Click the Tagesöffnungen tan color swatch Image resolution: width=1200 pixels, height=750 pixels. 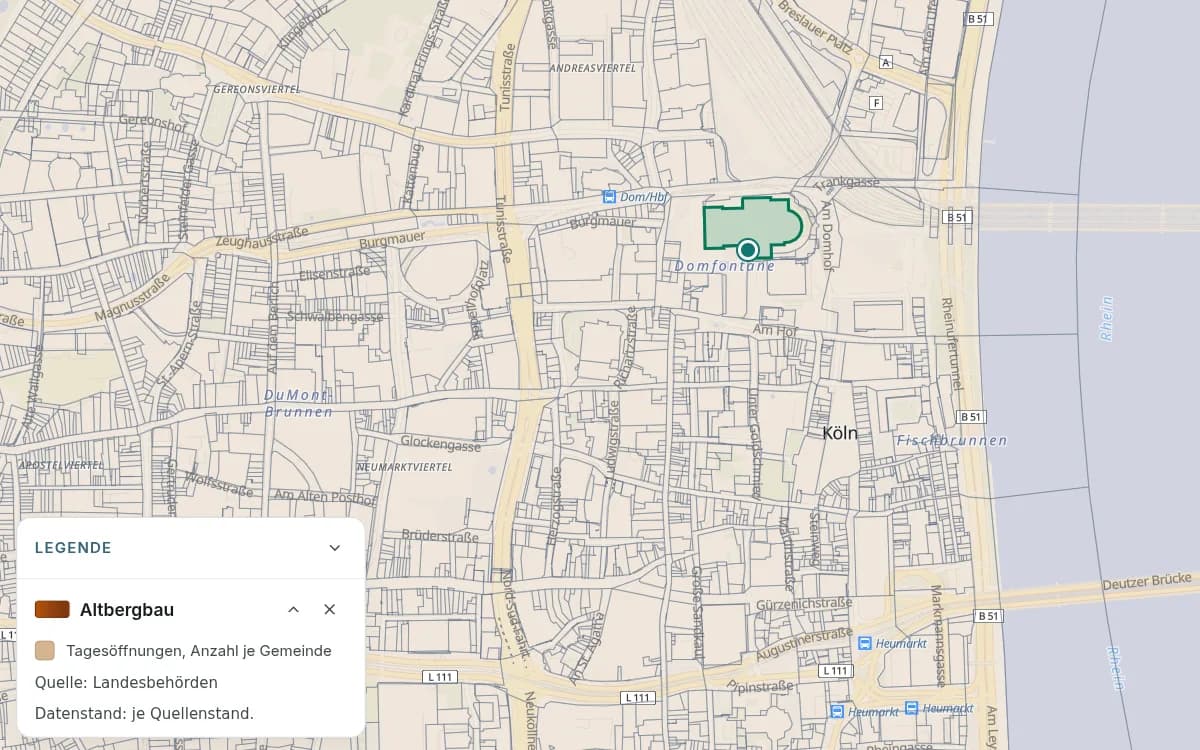[44, 651]
